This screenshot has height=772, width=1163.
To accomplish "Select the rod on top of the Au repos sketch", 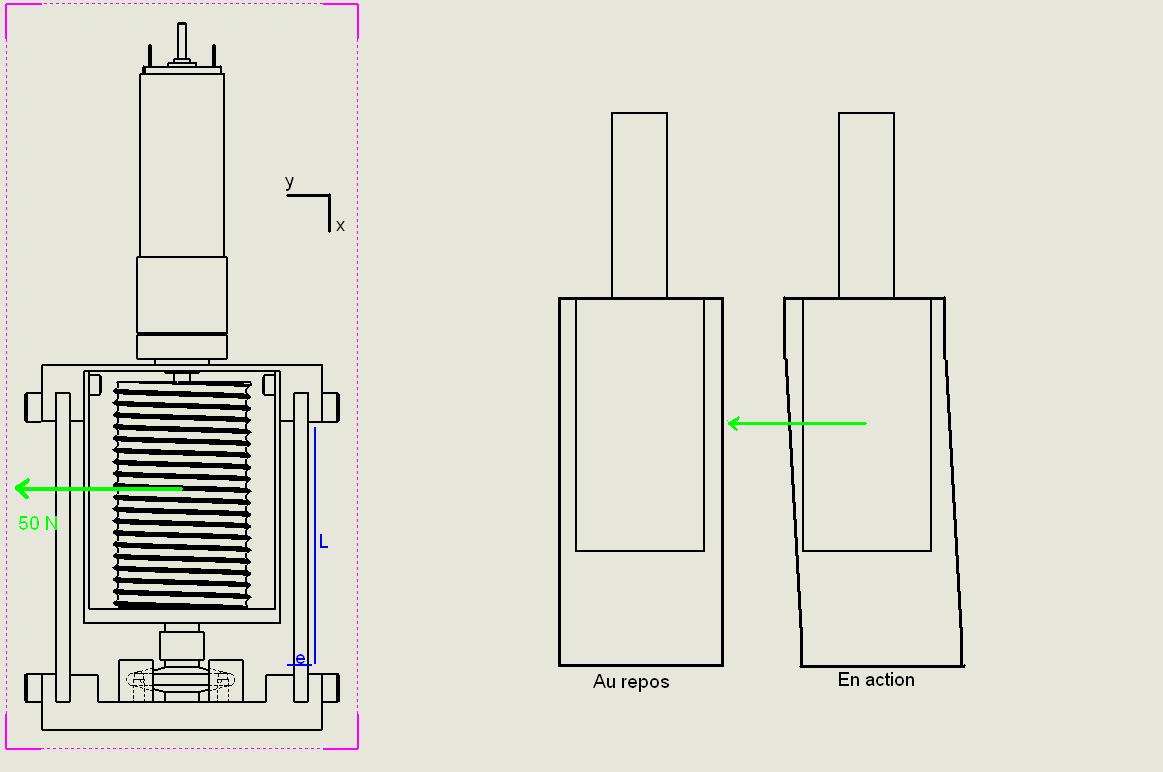I will point(639,205).
